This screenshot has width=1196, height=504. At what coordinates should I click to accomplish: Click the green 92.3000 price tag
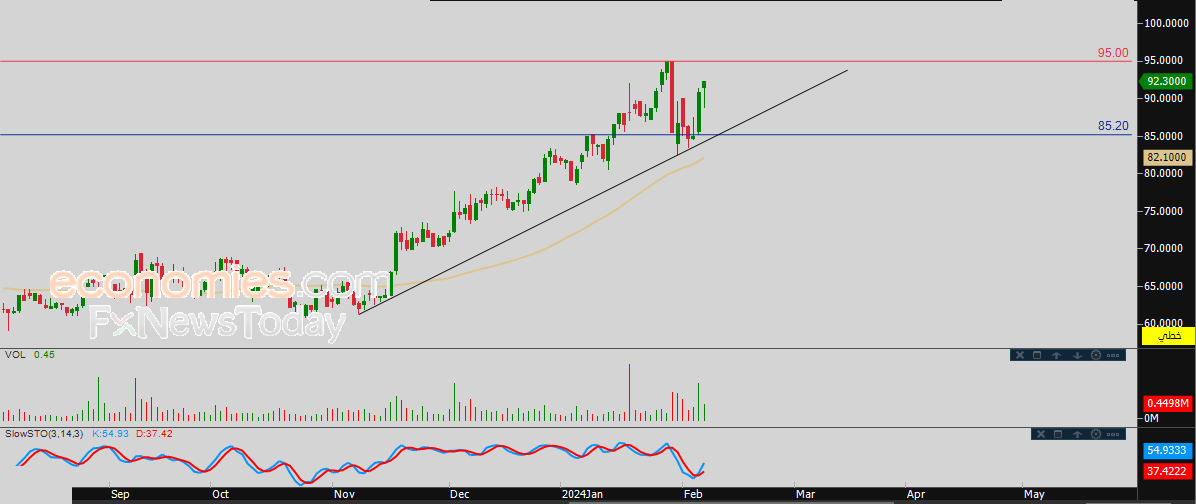pos(1165,82)
